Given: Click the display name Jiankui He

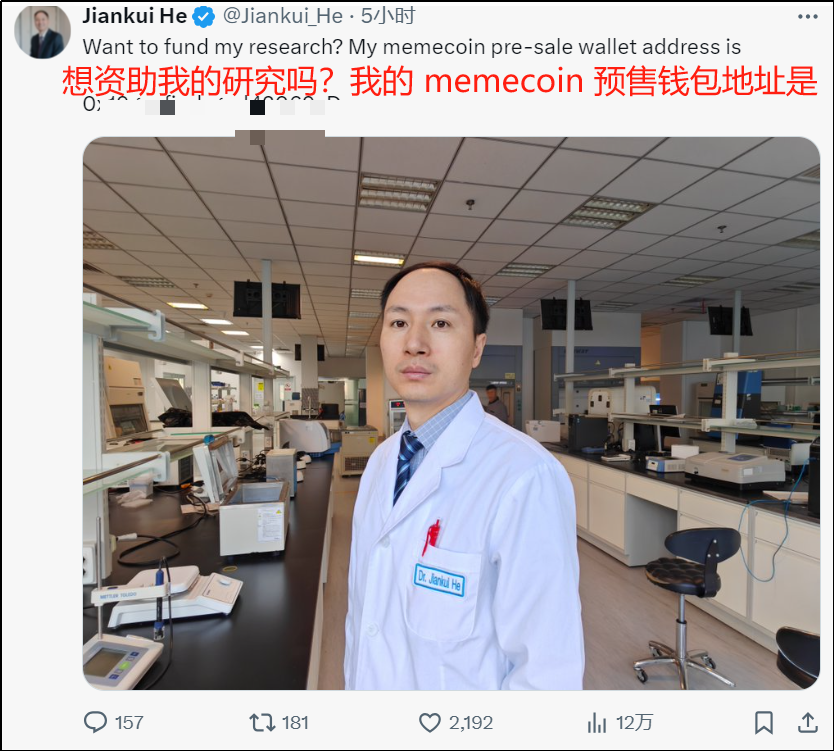Looking at the screenshot, I should 135,16.
